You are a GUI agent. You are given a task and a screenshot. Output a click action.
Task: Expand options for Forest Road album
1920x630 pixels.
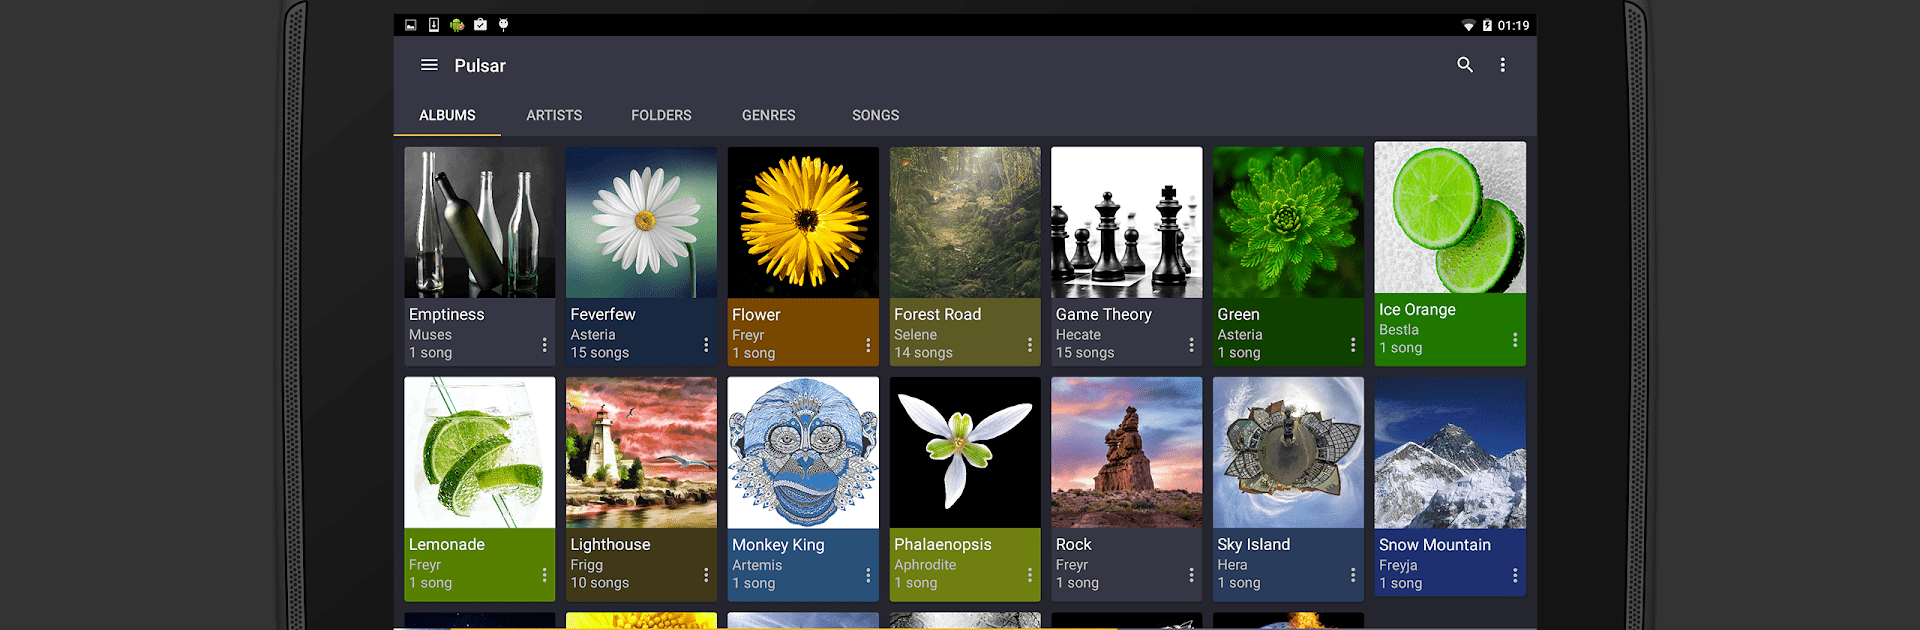pyautogui.click(x=1030, y=345)
